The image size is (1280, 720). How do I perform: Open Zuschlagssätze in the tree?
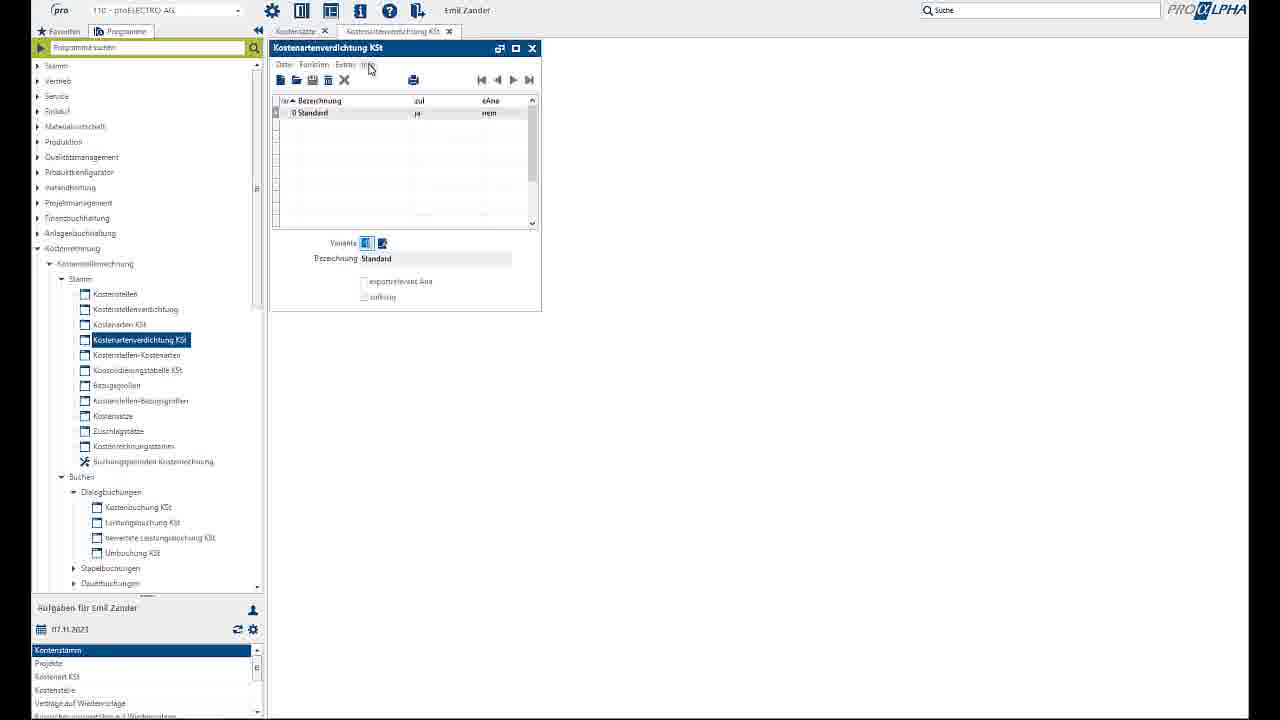coord(118,431)
